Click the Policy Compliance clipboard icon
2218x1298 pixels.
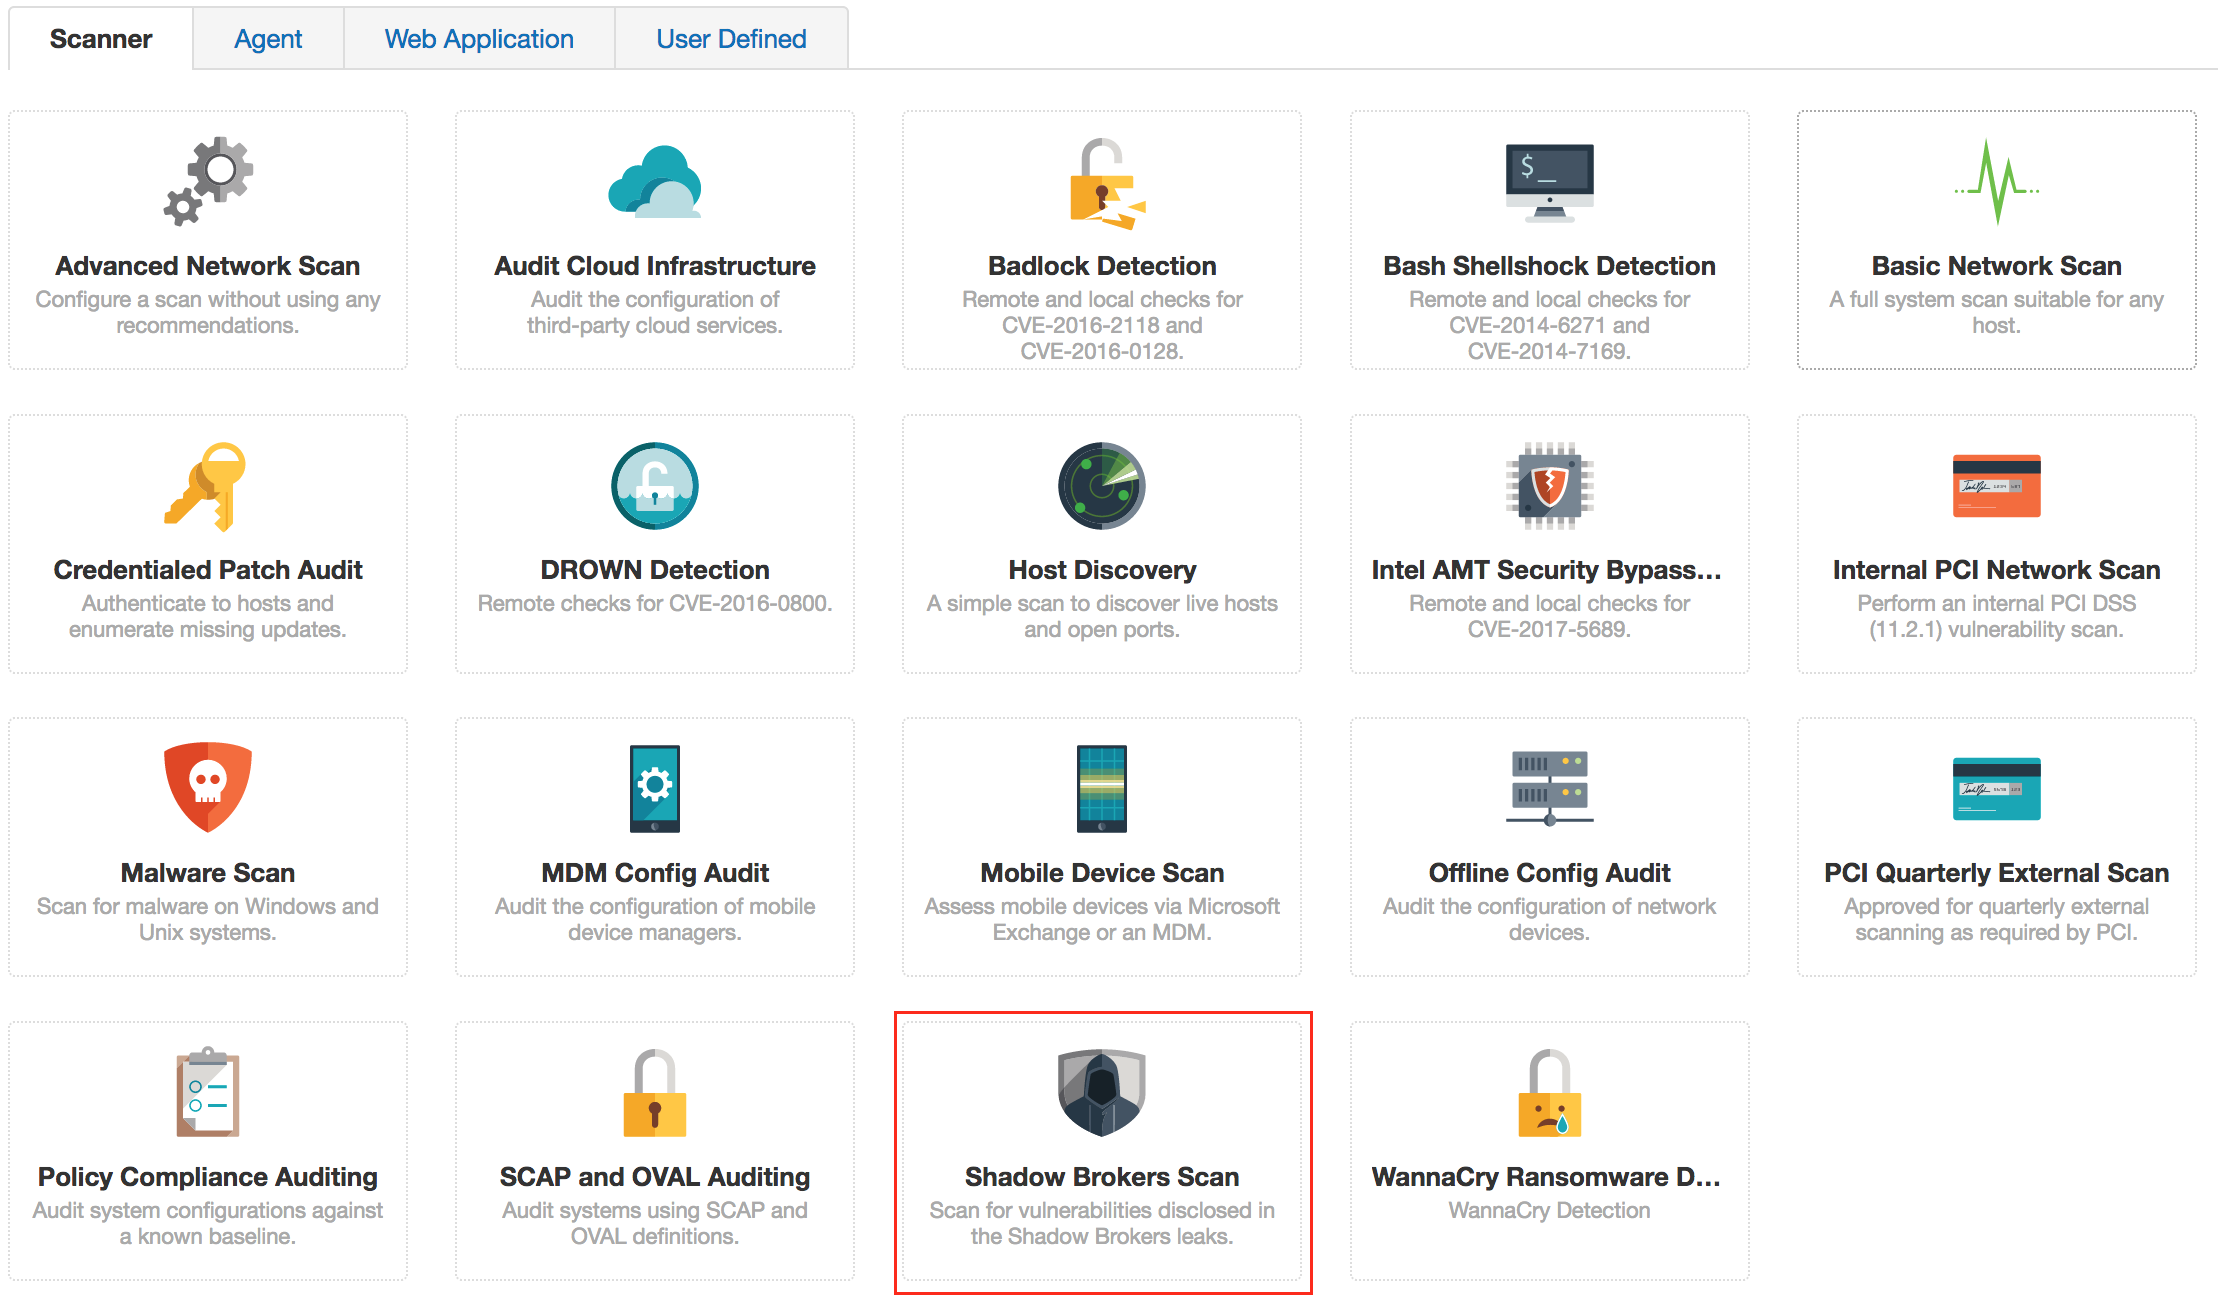pos(208,1092)
